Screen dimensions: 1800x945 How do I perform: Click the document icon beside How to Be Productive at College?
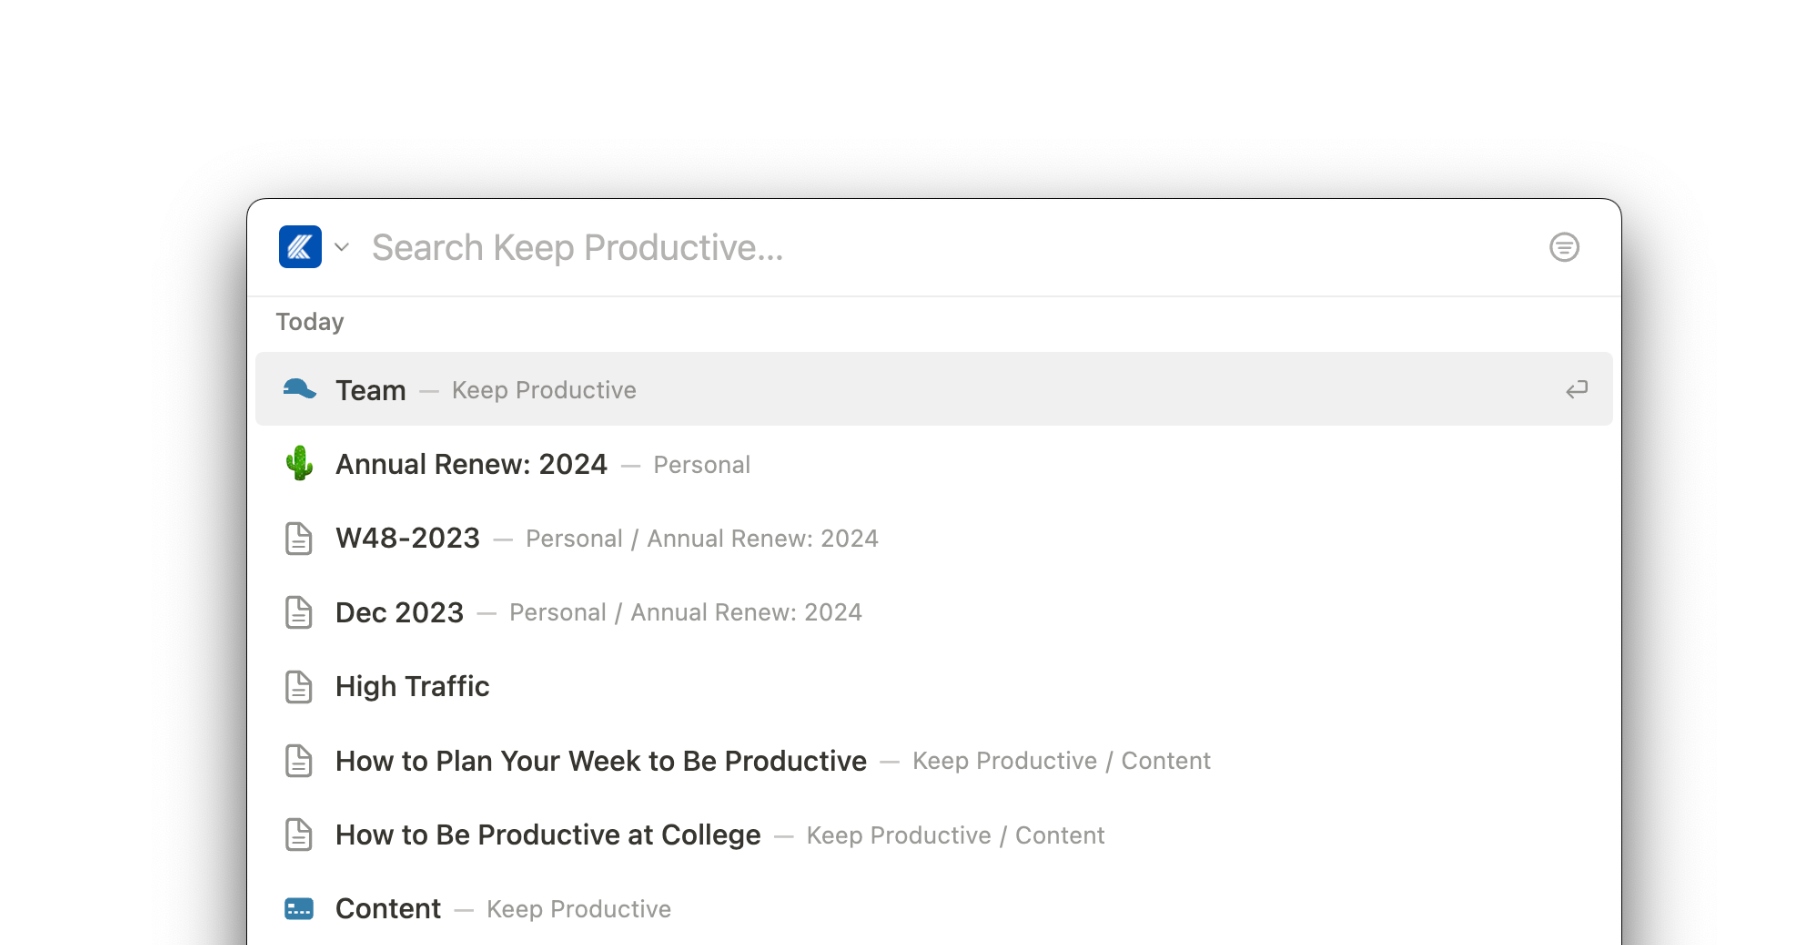(x=299, y=834)
